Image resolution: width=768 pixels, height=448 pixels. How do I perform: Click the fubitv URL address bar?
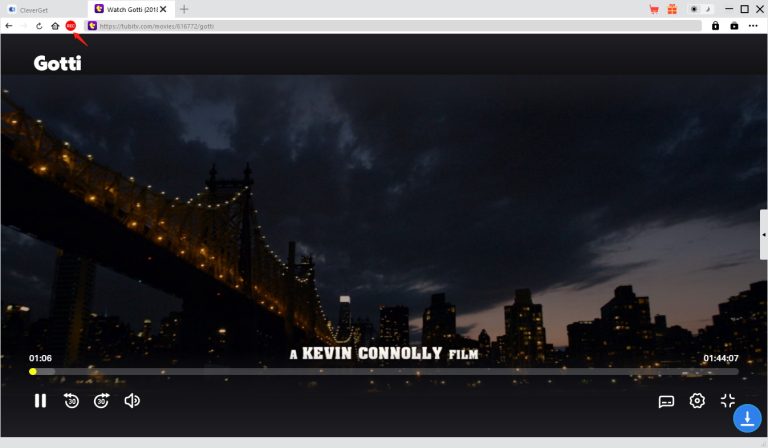click(x=400, y=26)
